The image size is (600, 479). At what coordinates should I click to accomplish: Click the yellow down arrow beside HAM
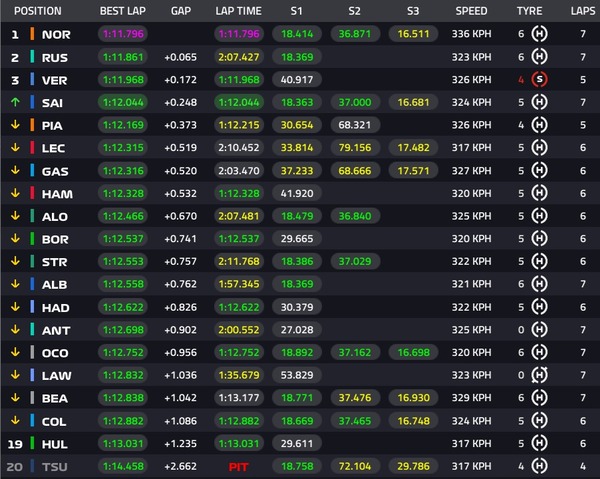click(15, 193)
